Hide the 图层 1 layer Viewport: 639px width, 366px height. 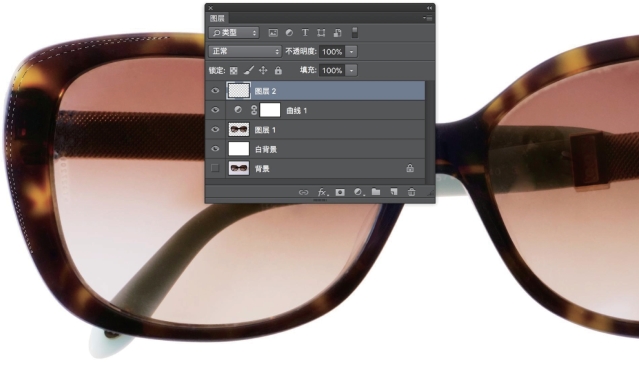click(x=215, y=130)
